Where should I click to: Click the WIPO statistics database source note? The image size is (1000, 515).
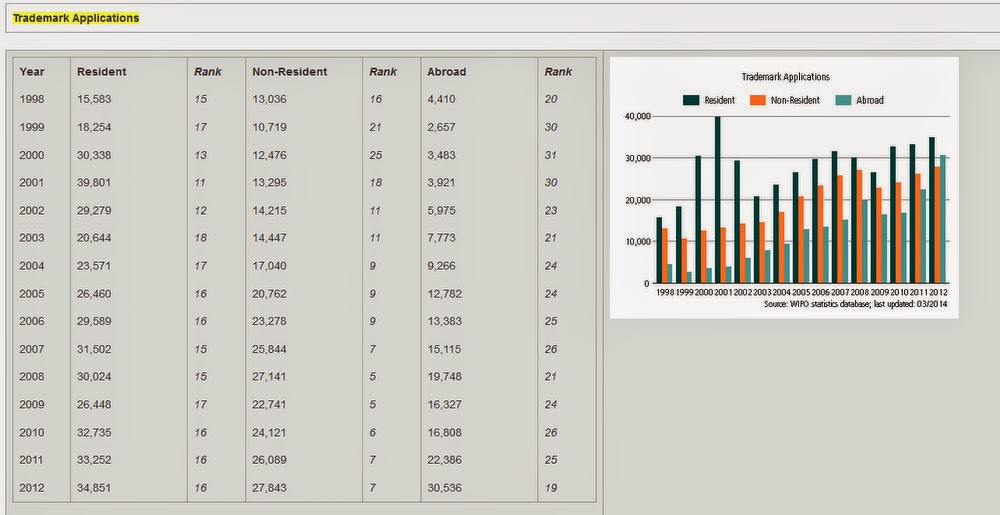[856, 305]
